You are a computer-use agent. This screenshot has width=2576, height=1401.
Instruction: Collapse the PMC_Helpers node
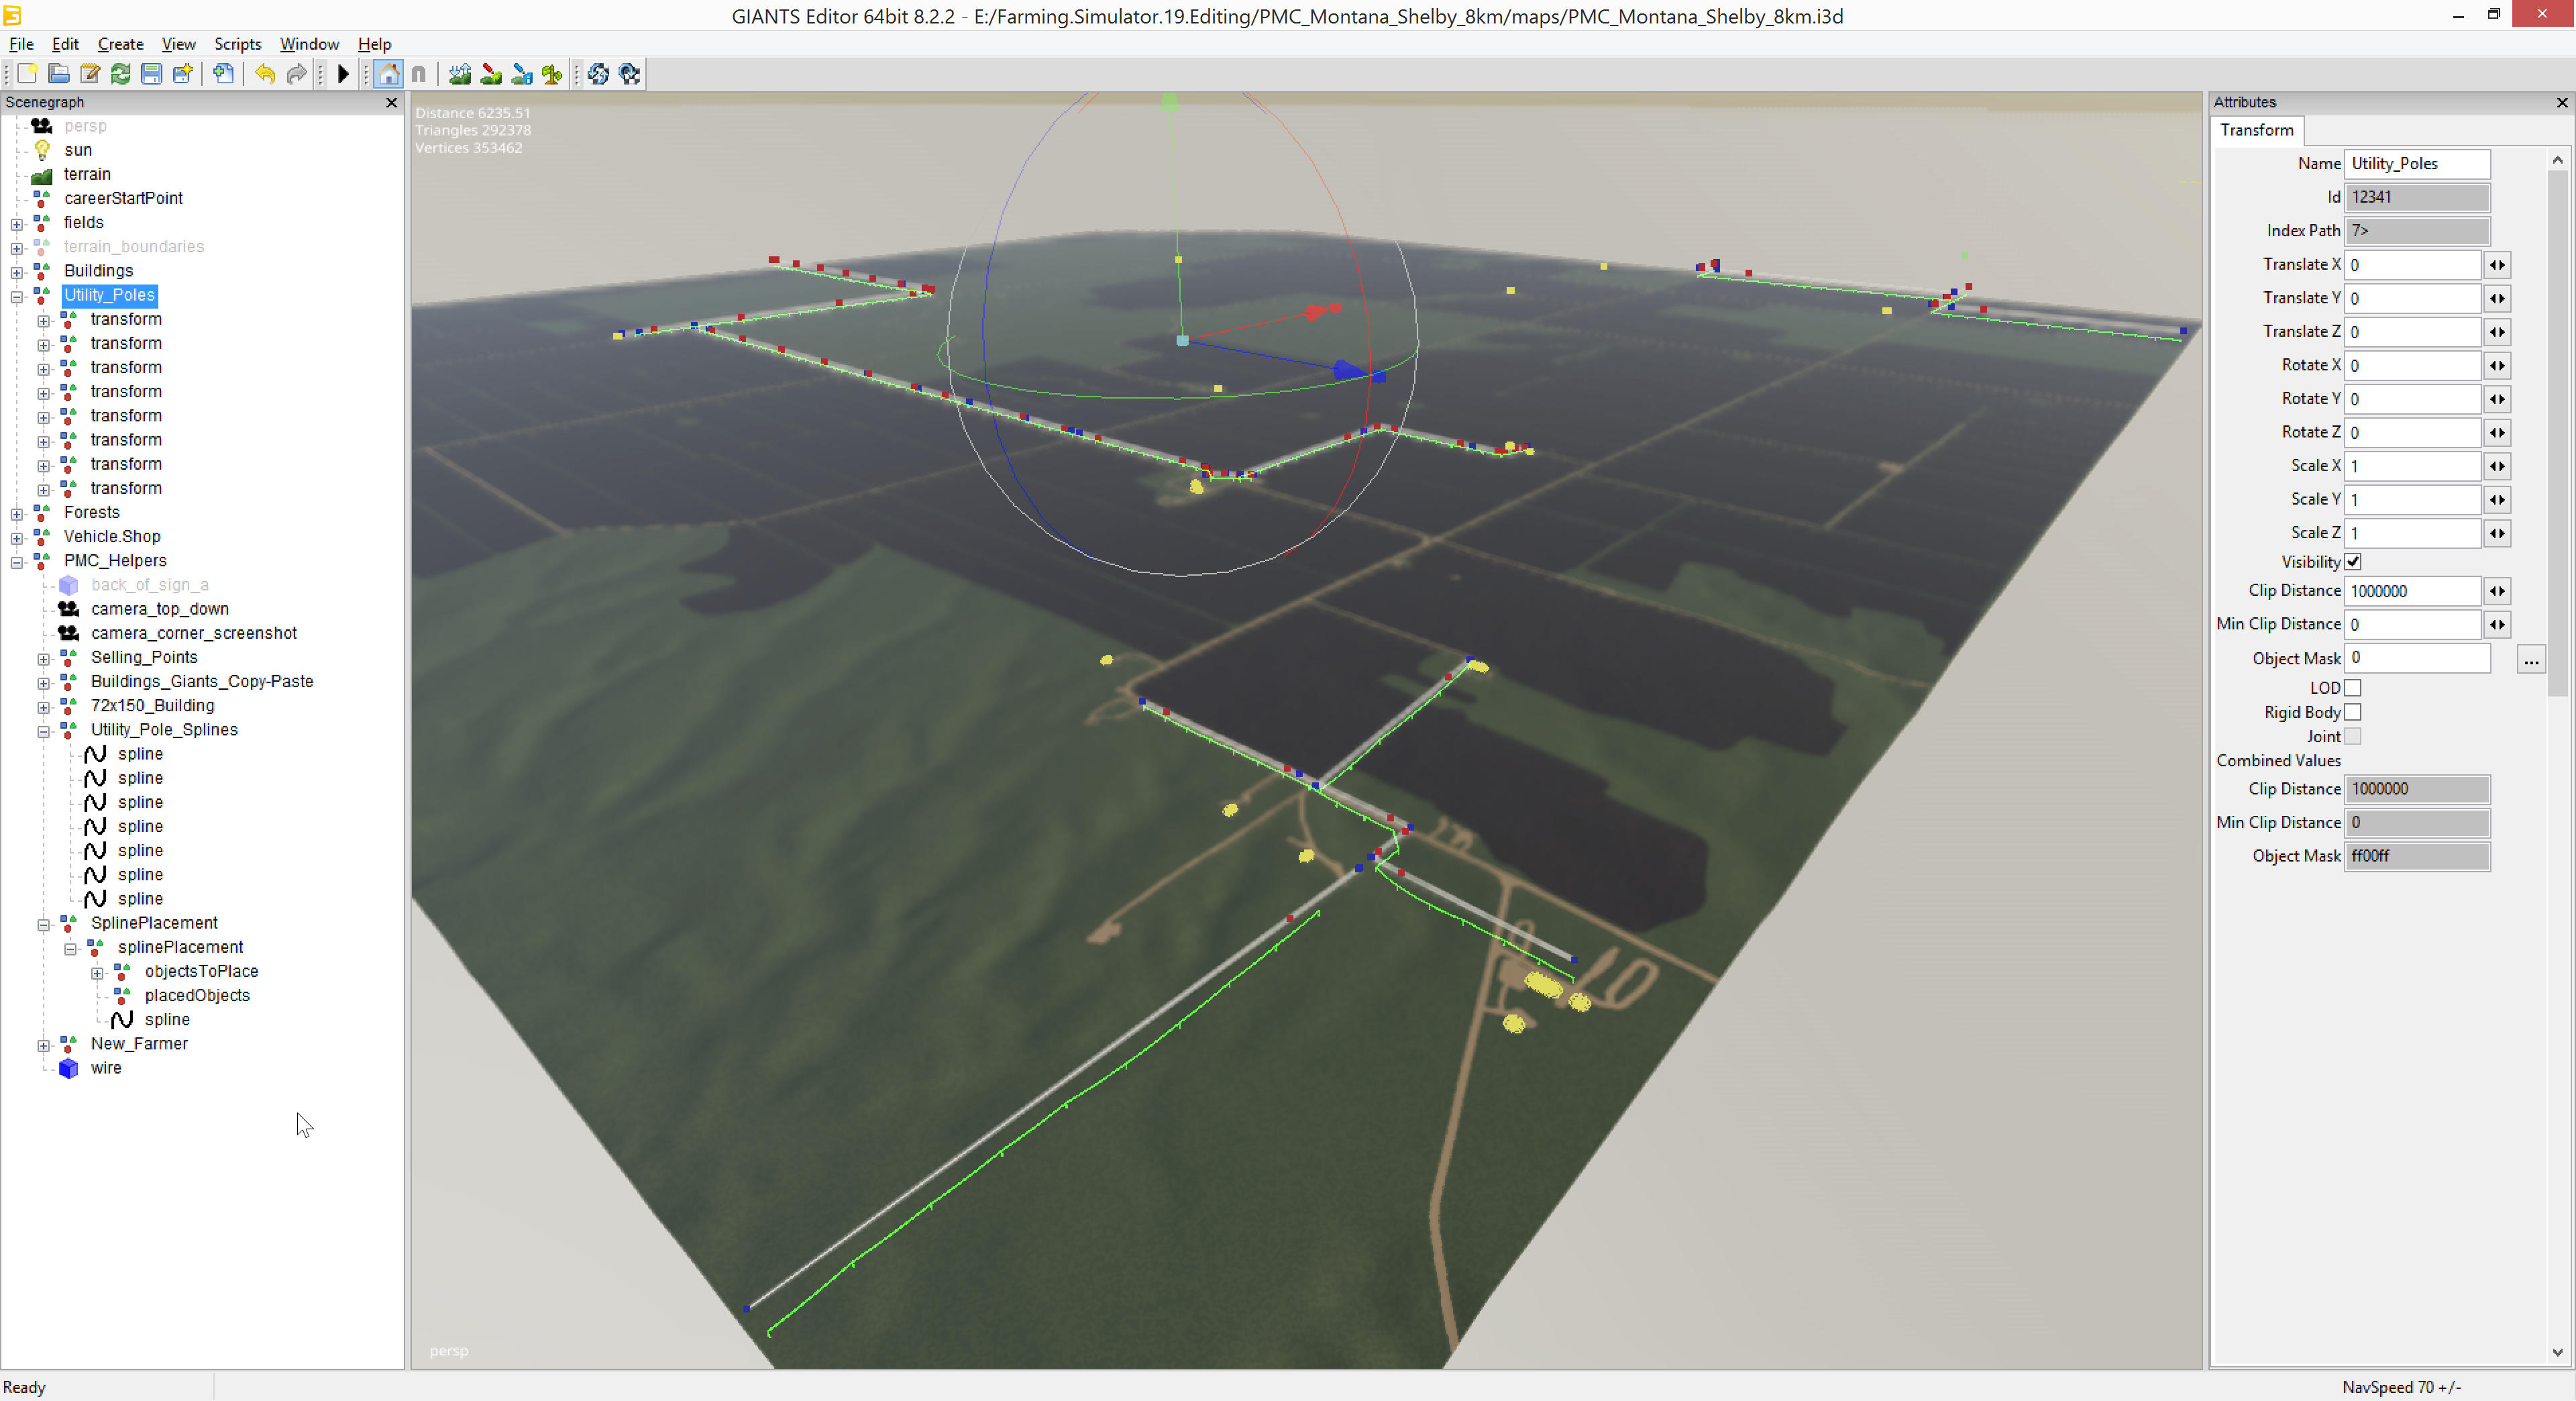[x=17, y=562]
